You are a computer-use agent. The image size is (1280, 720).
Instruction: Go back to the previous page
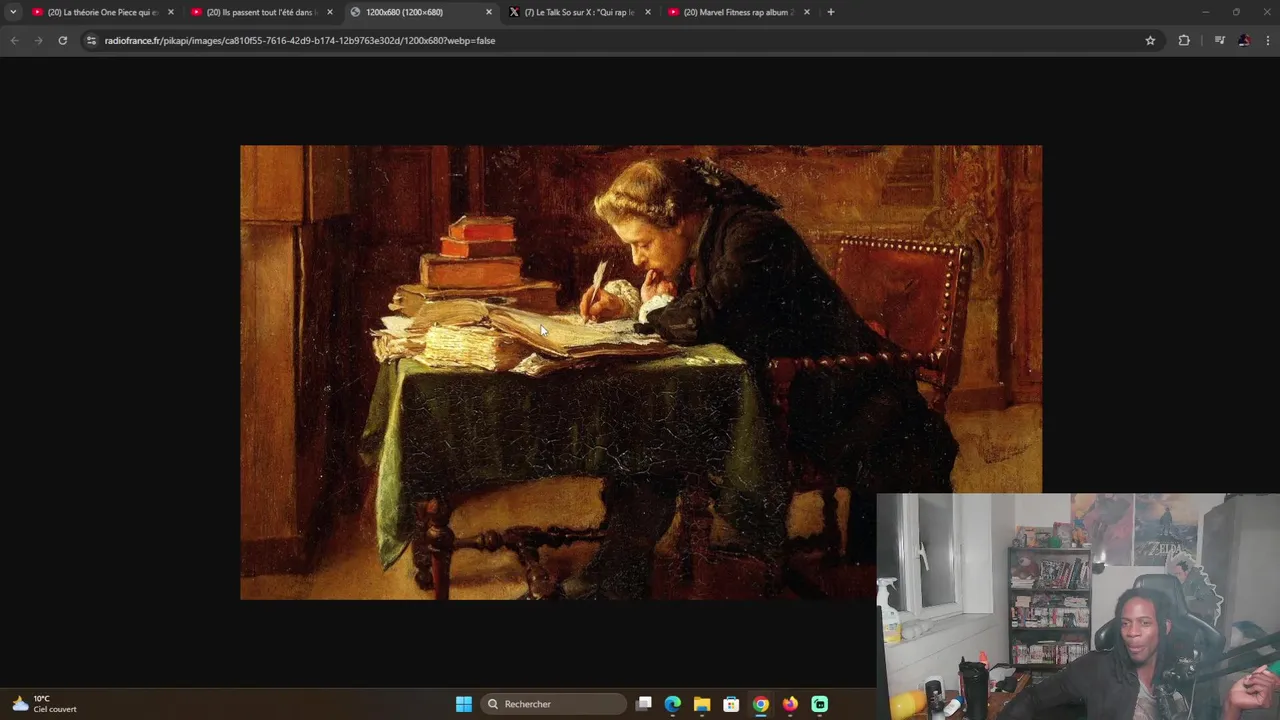tap(14, 40)
